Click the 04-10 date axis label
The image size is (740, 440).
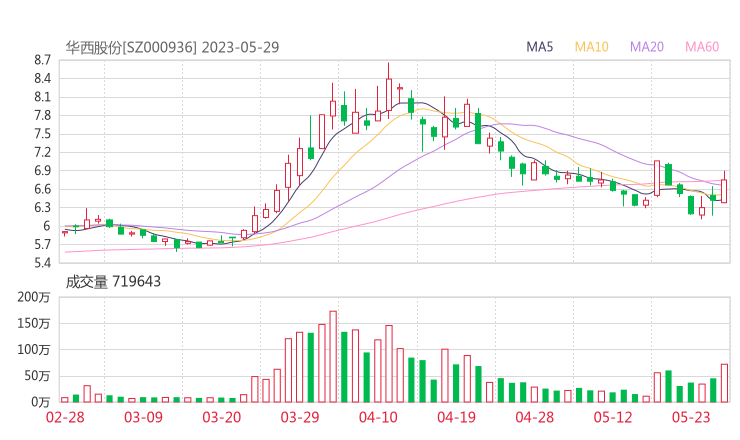pyautogui.click(x=378, y=417)
